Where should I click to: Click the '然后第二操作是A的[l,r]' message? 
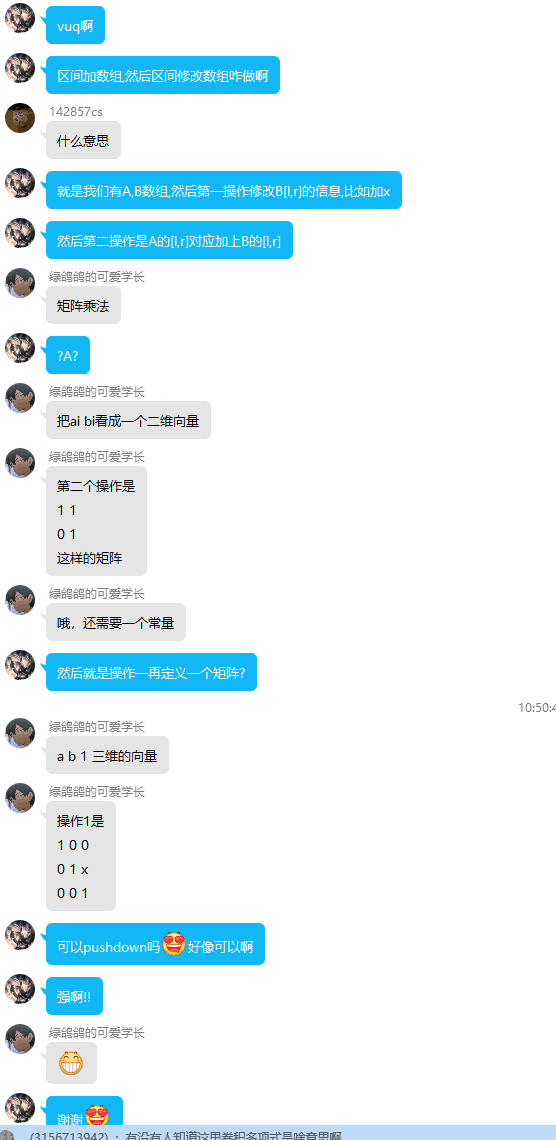tap(169, 240)
